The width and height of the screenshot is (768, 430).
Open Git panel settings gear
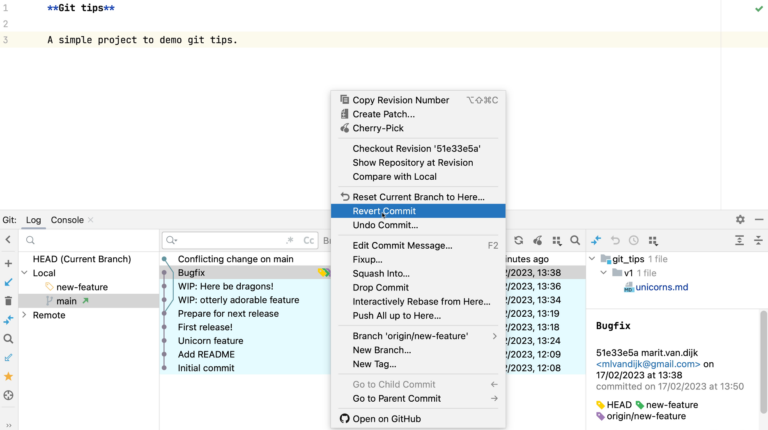[740, 219]
